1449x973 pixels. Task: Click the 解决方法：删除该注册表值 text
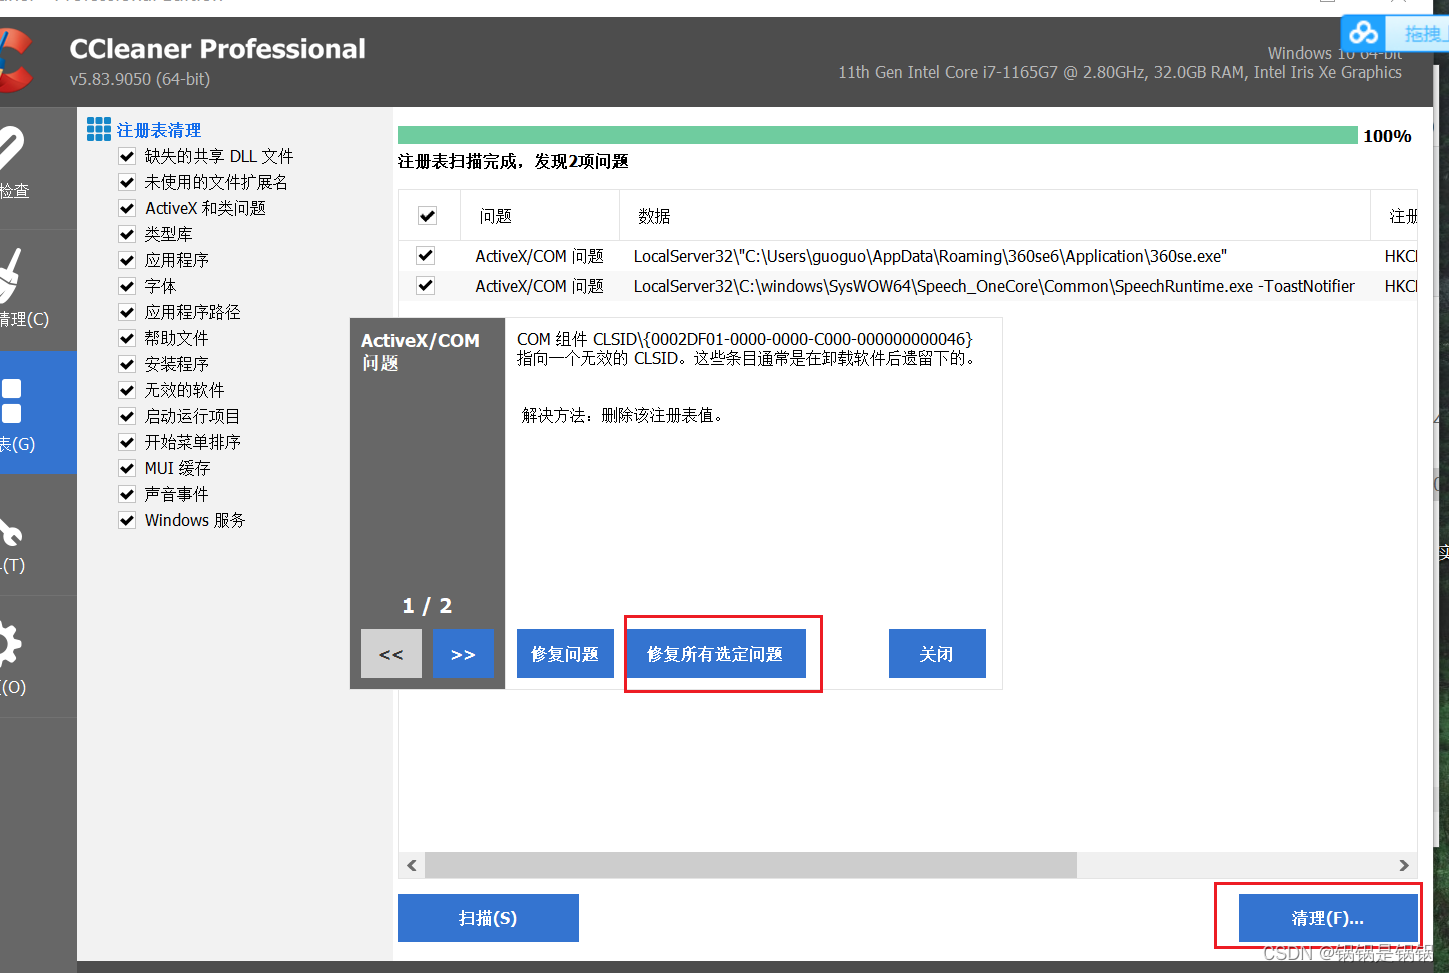click(x=622, y=415)
